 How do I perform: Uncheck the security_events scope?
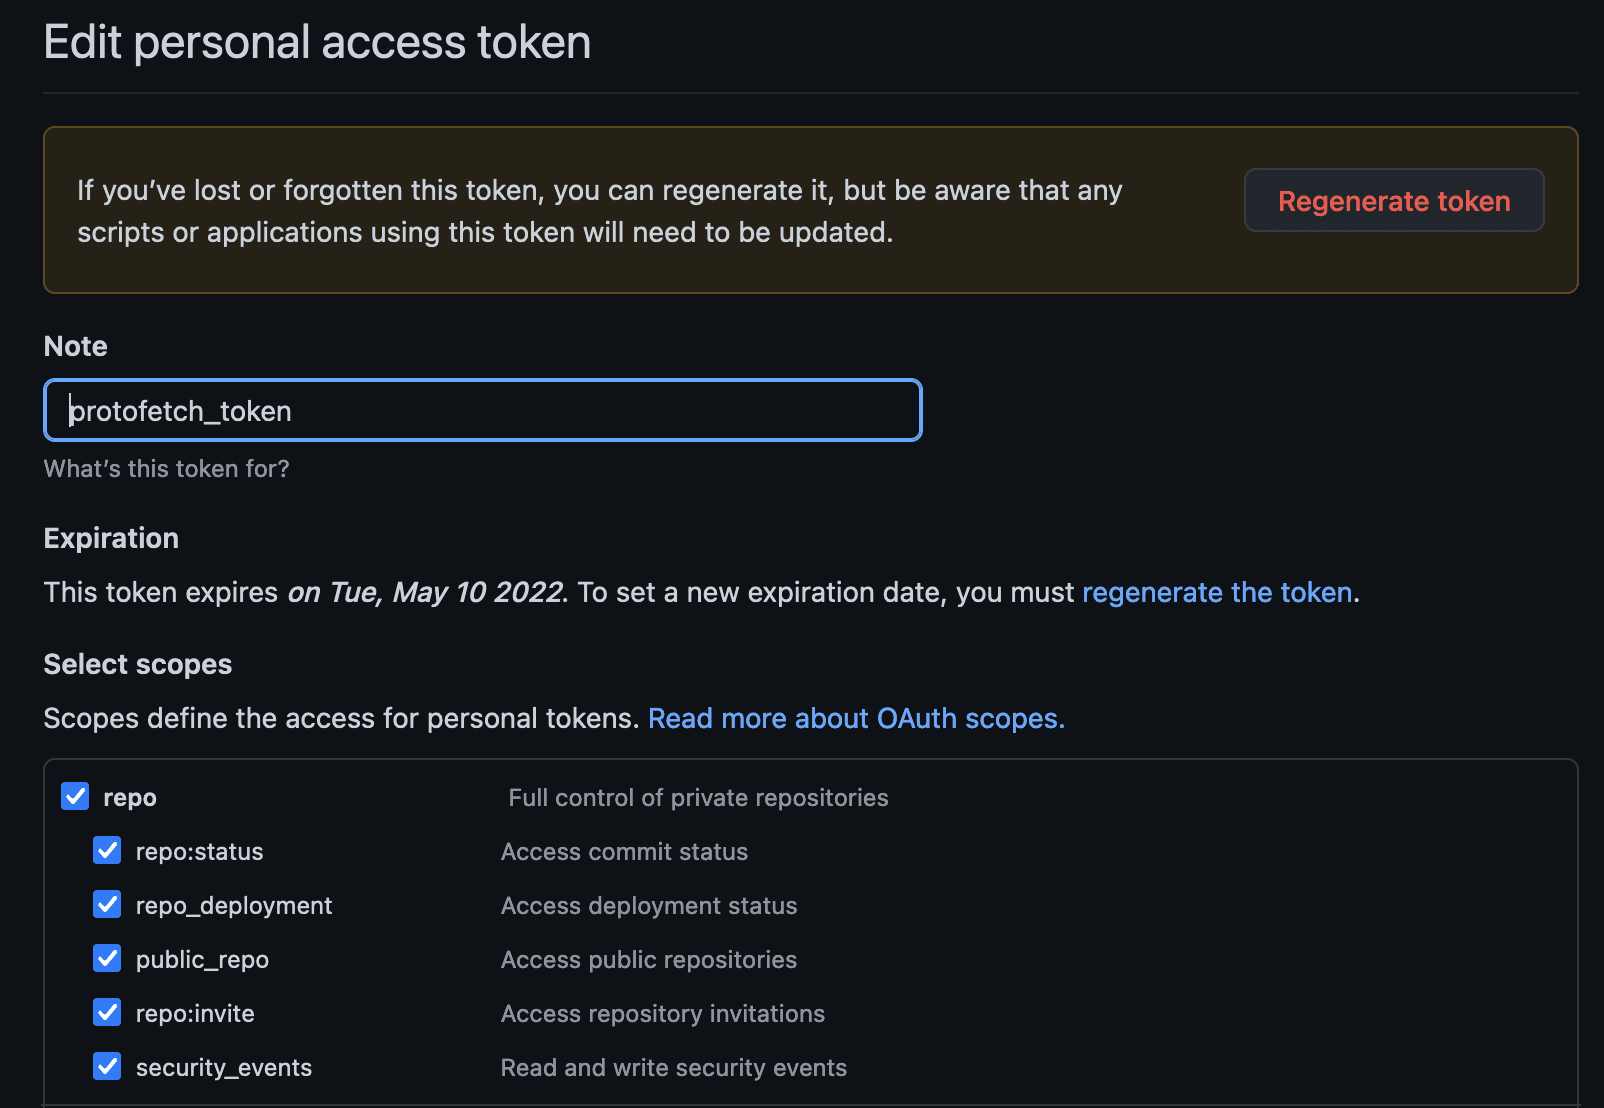pos(107,1067)
